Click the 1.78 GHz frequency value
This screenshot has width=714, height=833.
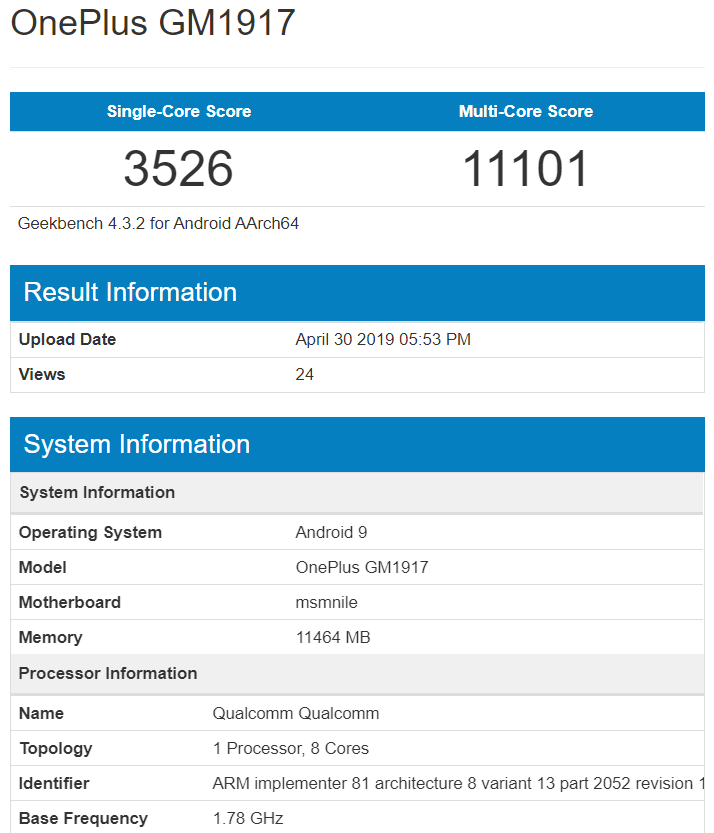248,819
